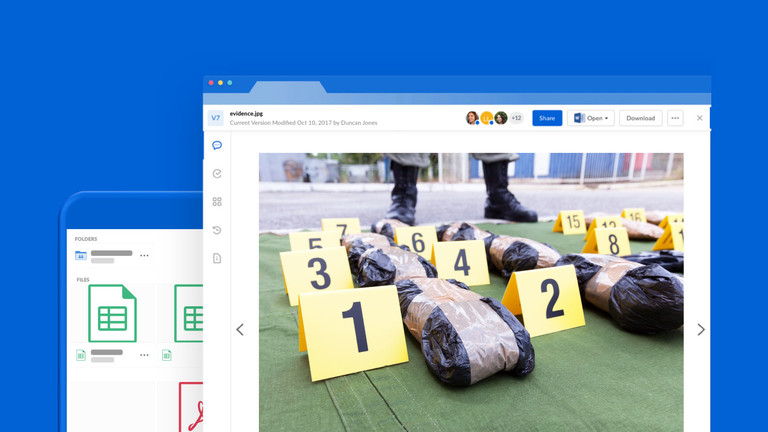Open the folder's three-dot menu

(x=144, y=256)
